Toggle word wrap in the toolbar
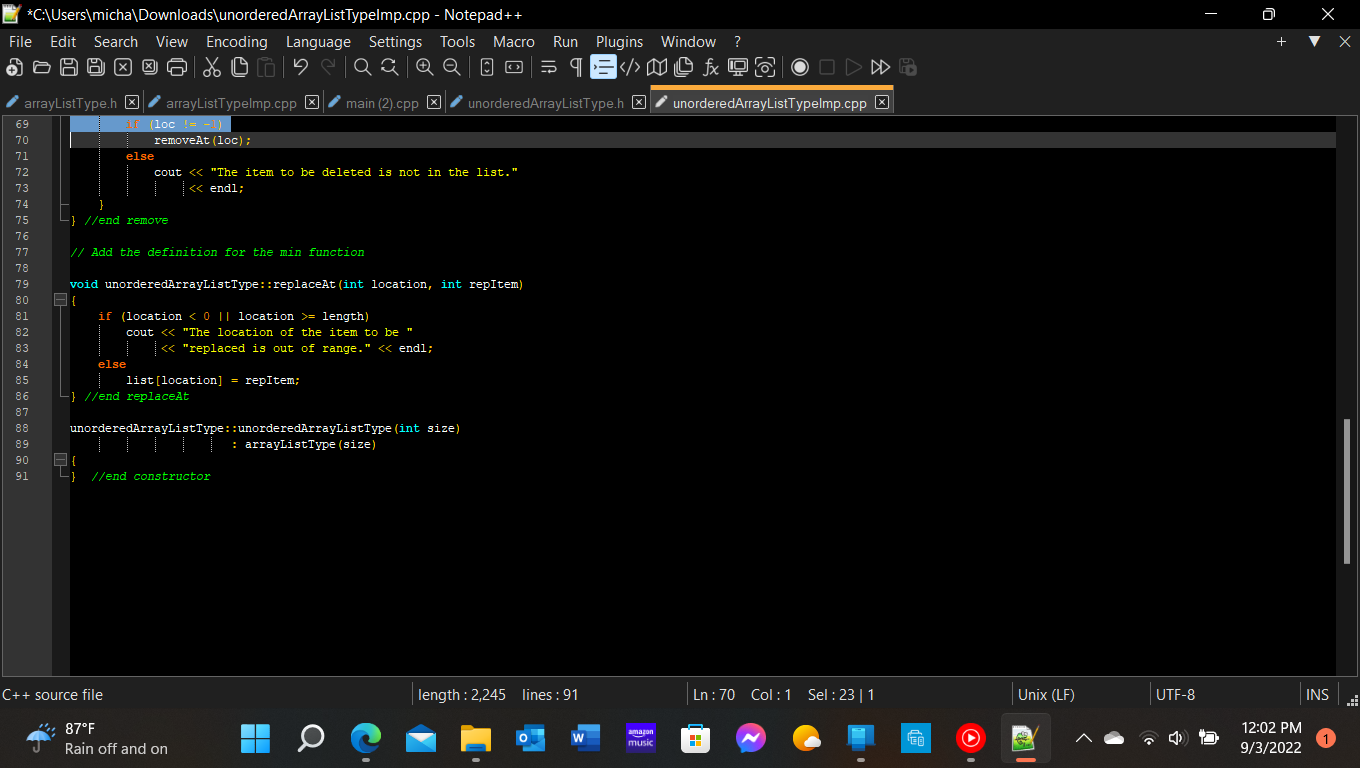Image resolution: width=1360 pixels, height=768 pixels. (548, 67)
